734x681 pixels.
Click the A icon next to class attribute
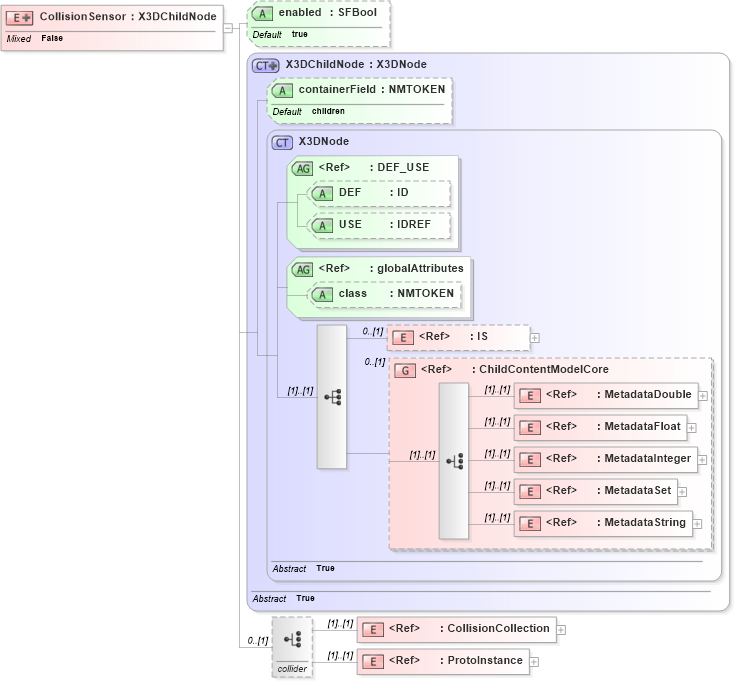tap(322, 295)
